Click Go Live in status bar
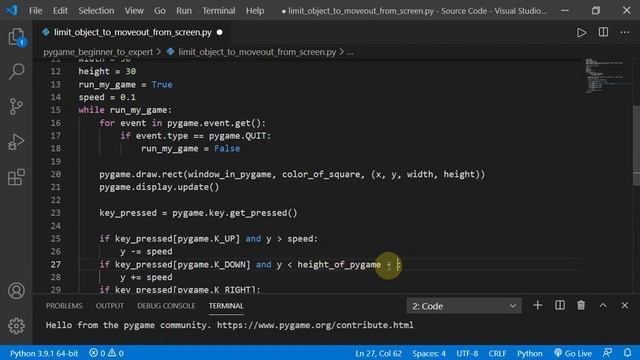 tap(573, 353)
